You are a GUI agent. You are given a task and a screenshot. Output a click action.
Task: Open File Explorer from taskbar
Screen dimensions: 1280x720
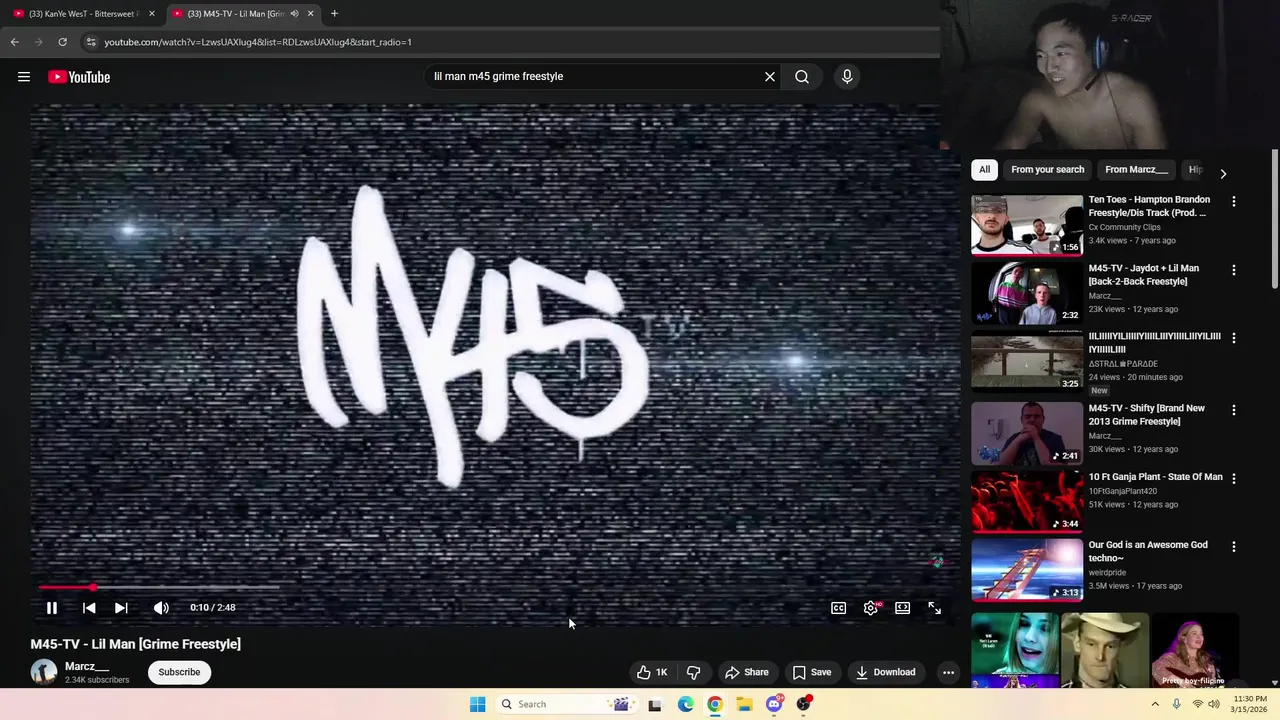(745, 704)
